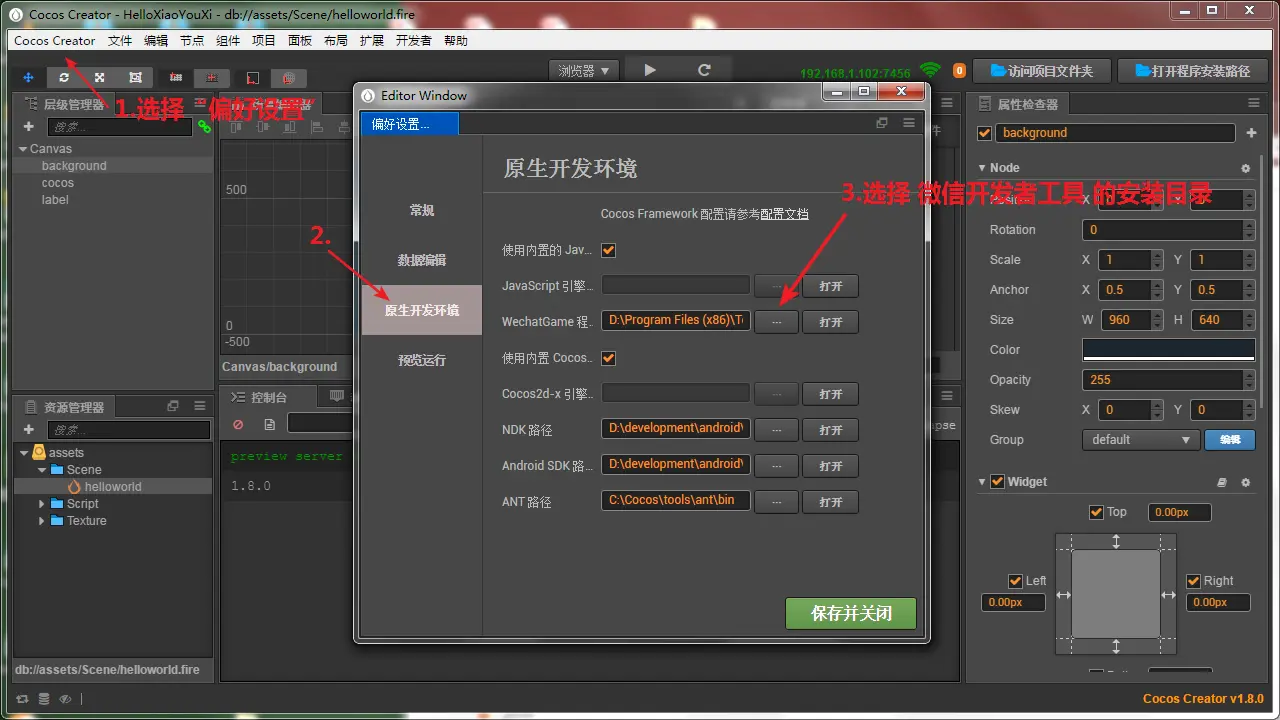Click the plus icon beside node name
This screenshot has width=1280, height=720.
1251,133
